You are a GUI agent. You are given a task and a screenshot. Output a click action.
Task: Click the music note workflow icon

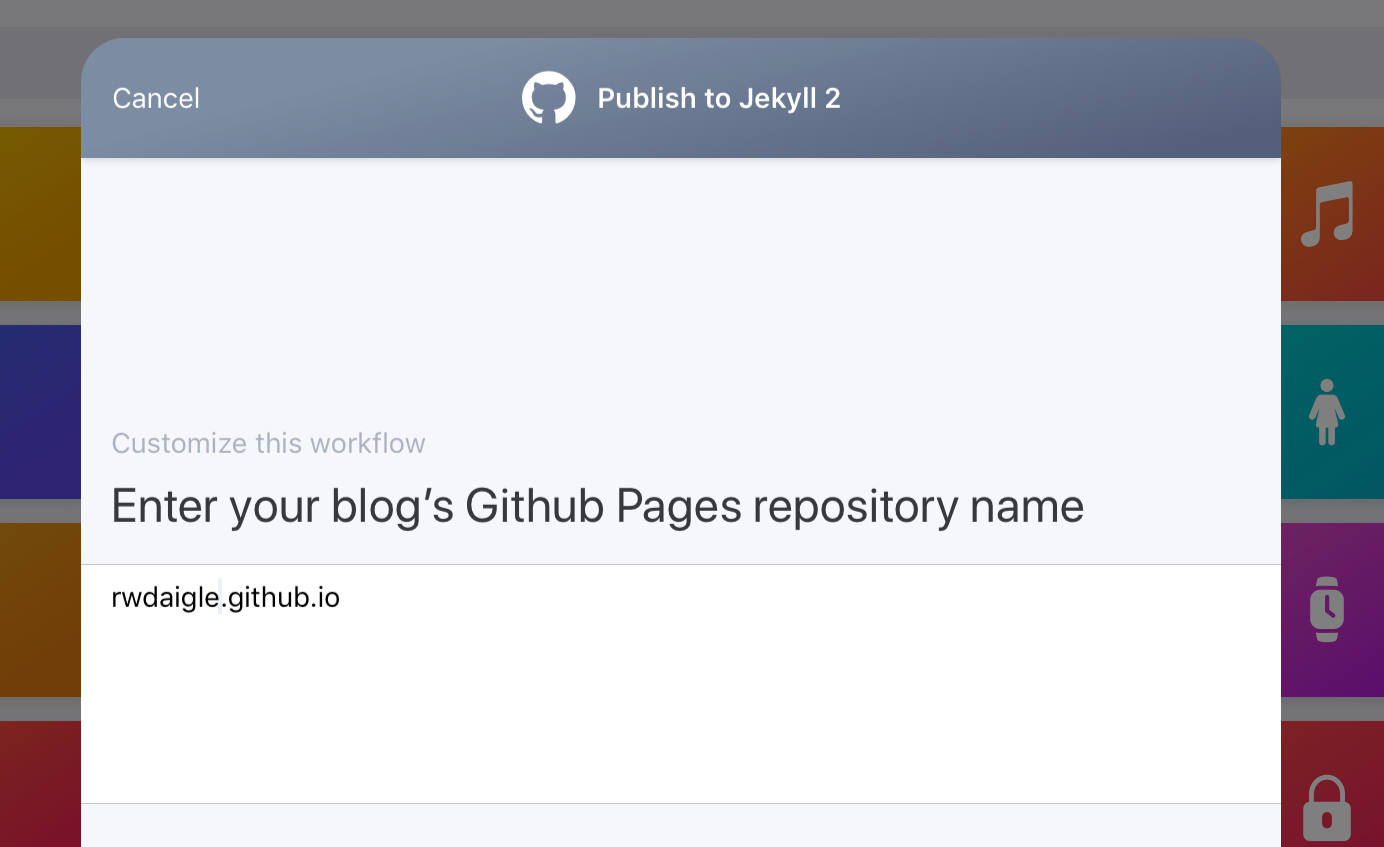point(1327,214)
